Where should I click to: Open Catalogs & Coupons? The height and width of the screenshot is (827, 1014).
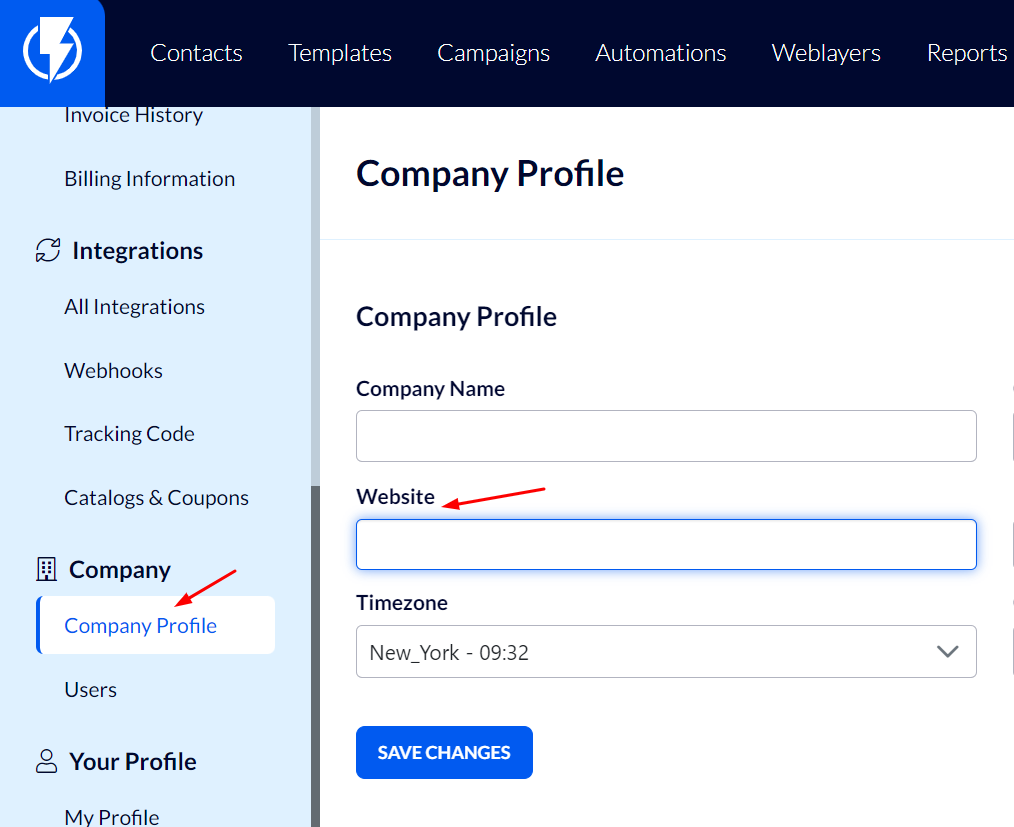[x=156, y=498]
